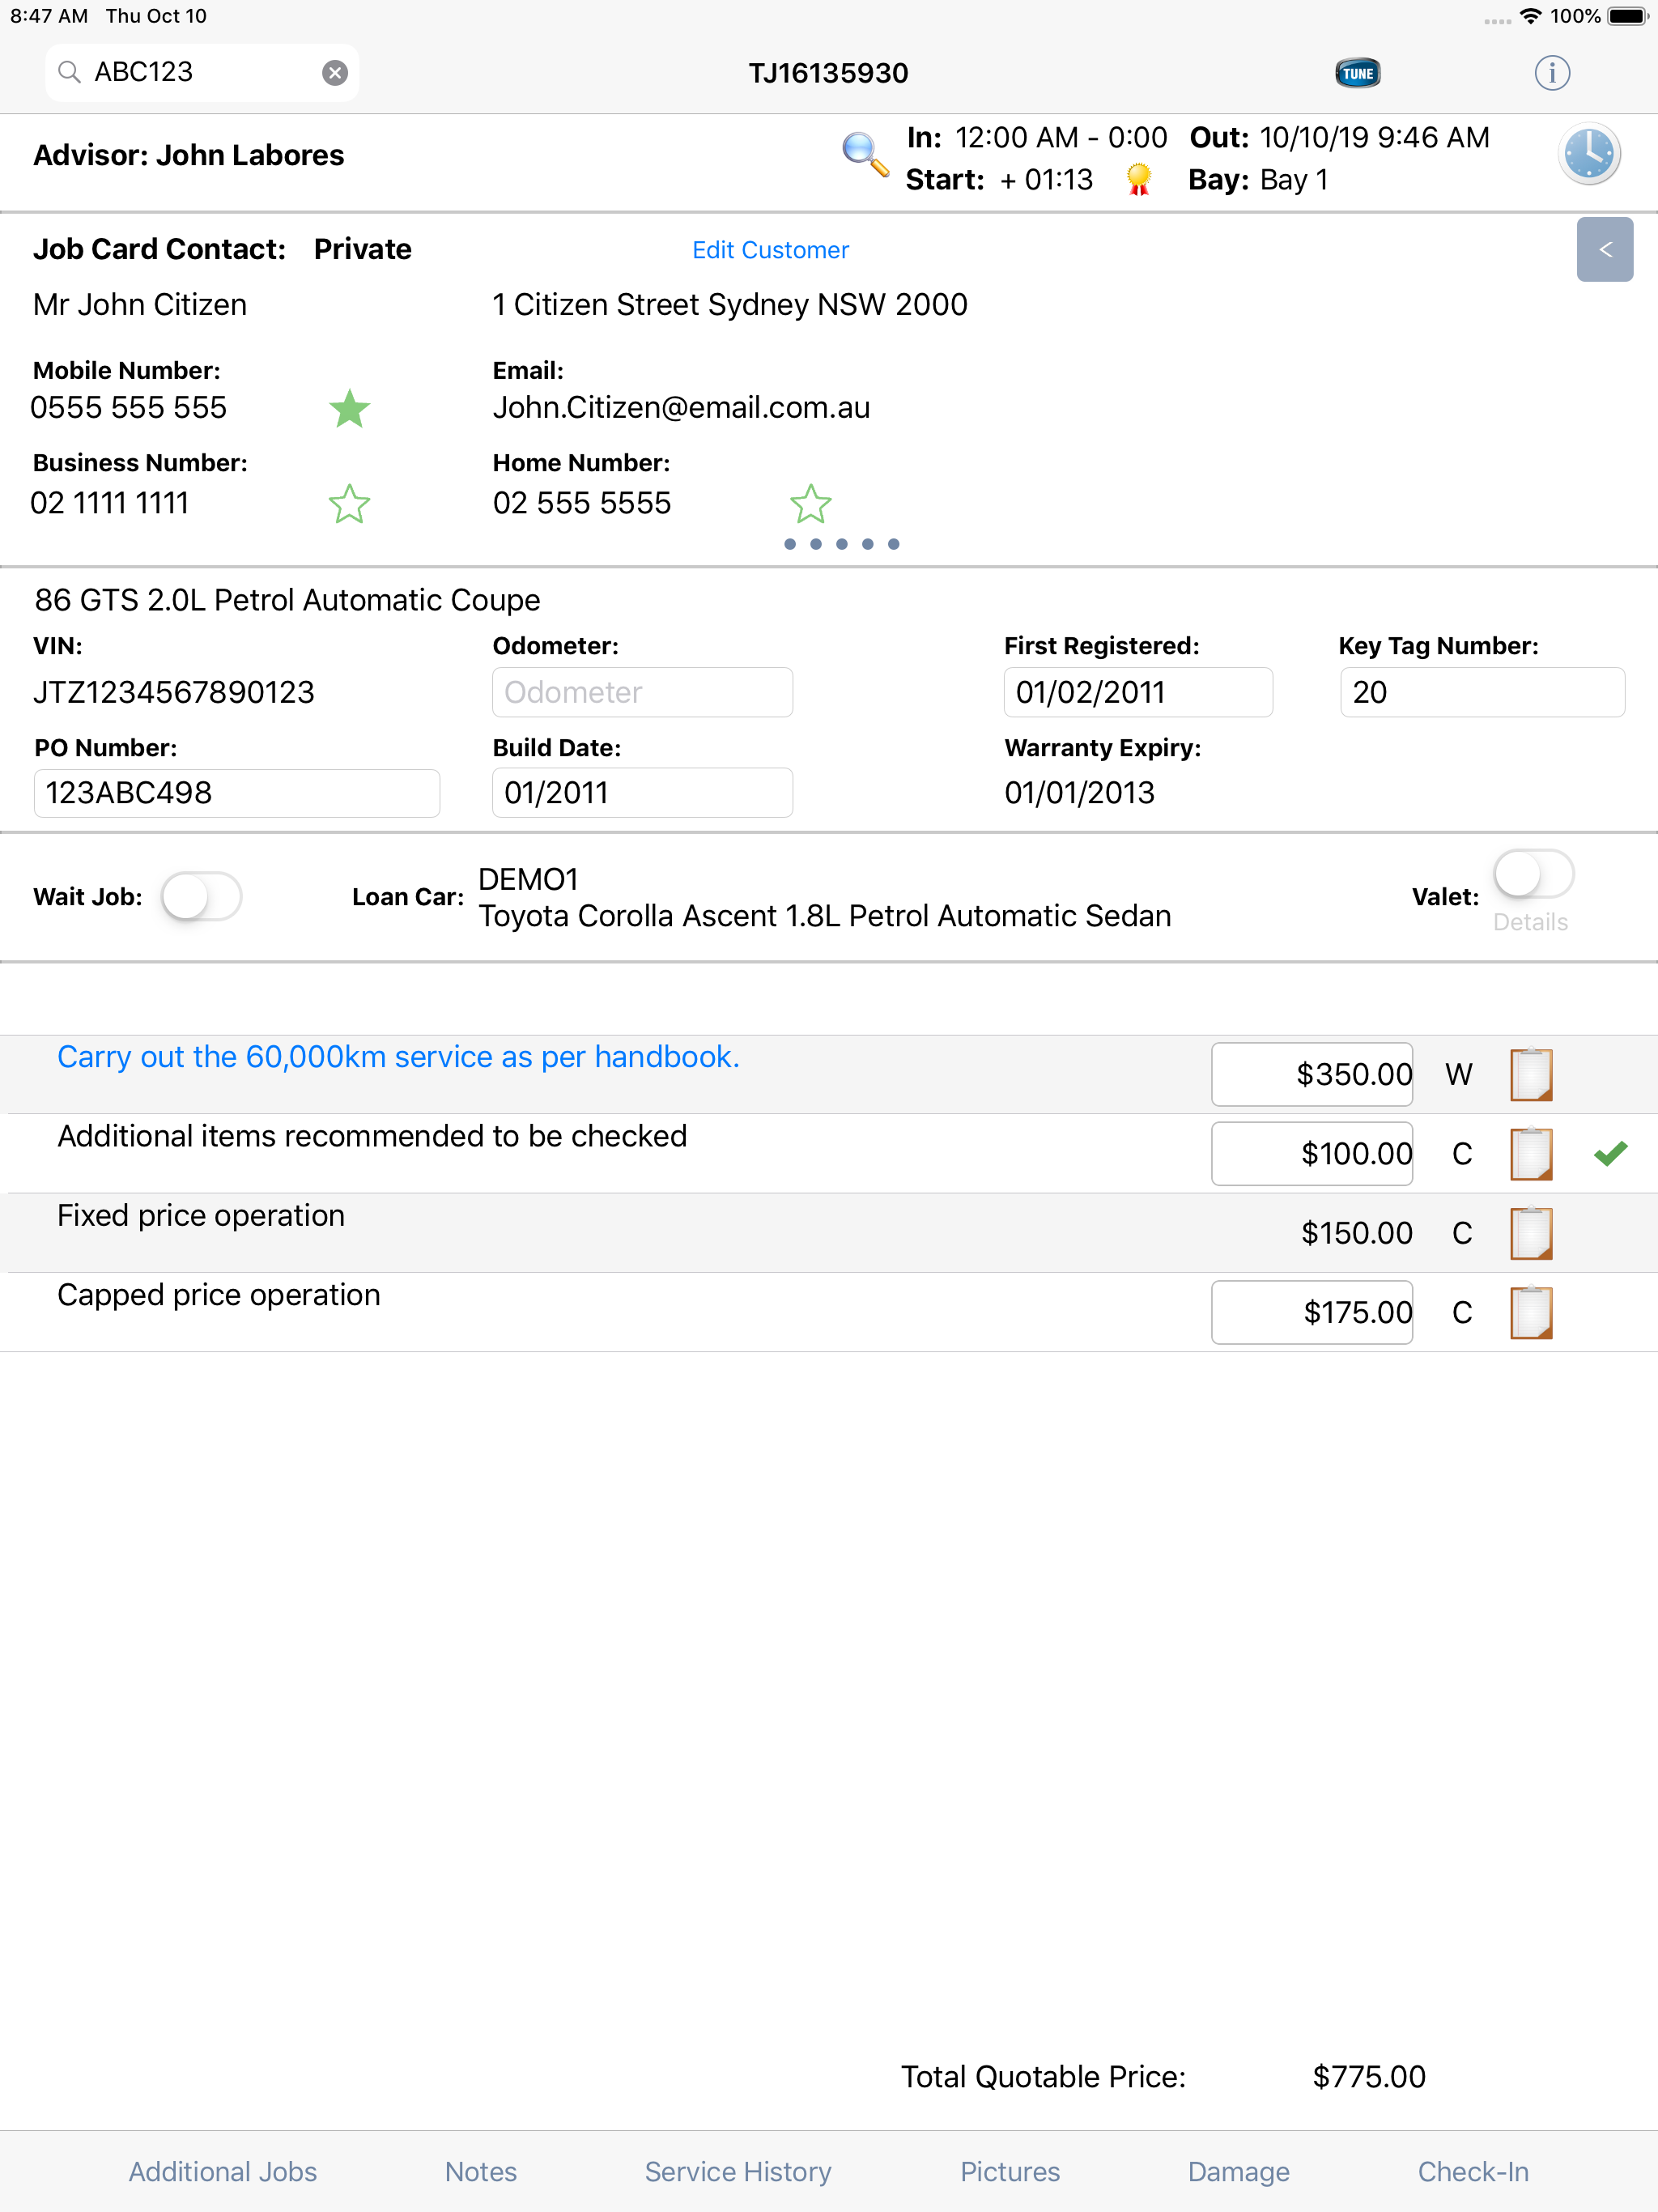Tap the magnifying glass search icon
Image resolution: width=1658 pixels, height=2212 pixels.
(865, 155)
